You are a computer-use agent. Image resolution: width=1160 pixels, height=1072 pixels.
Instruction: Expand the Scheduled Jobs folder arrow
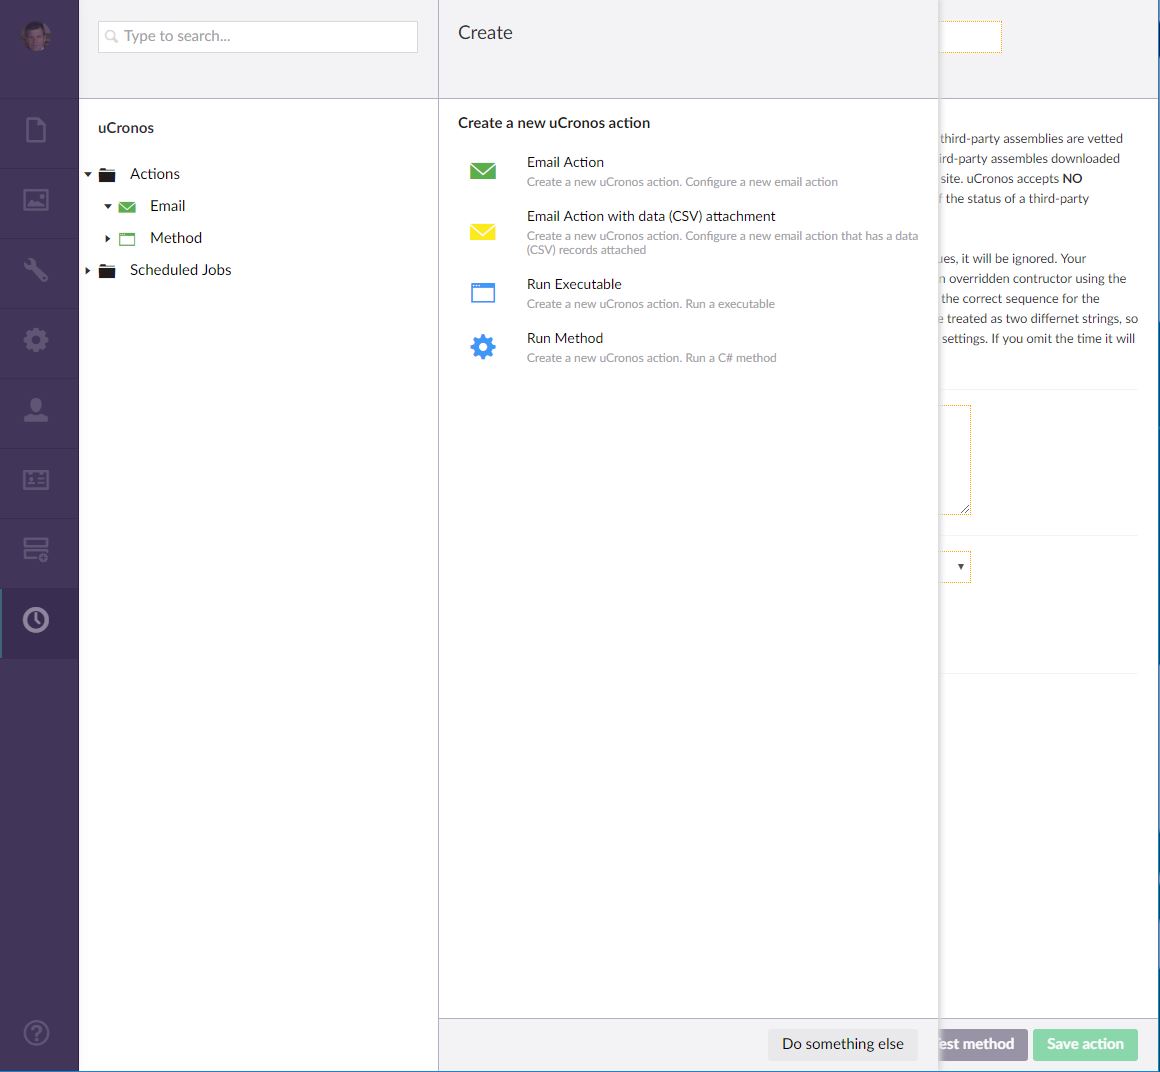tap(88, 271)
